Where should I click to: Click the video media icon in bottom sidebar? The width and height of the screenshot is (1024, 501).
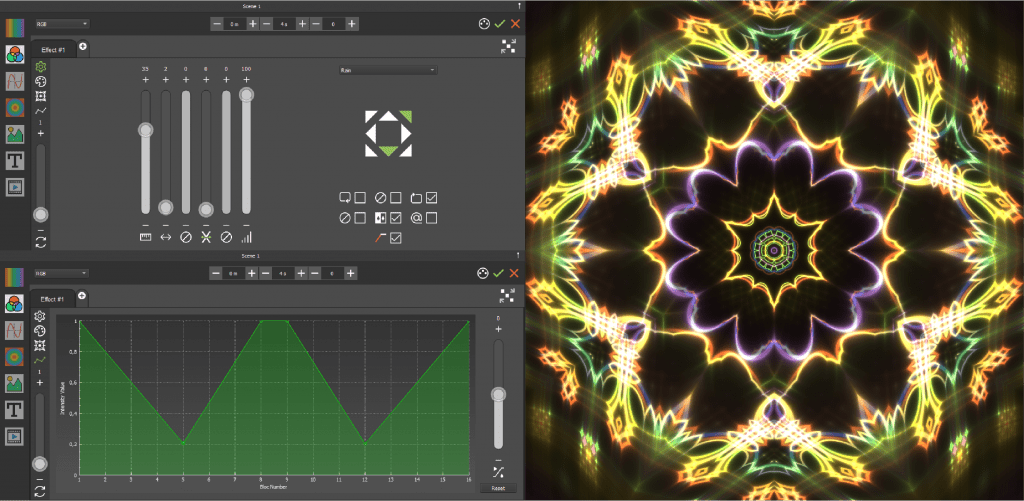pos(15,435)
